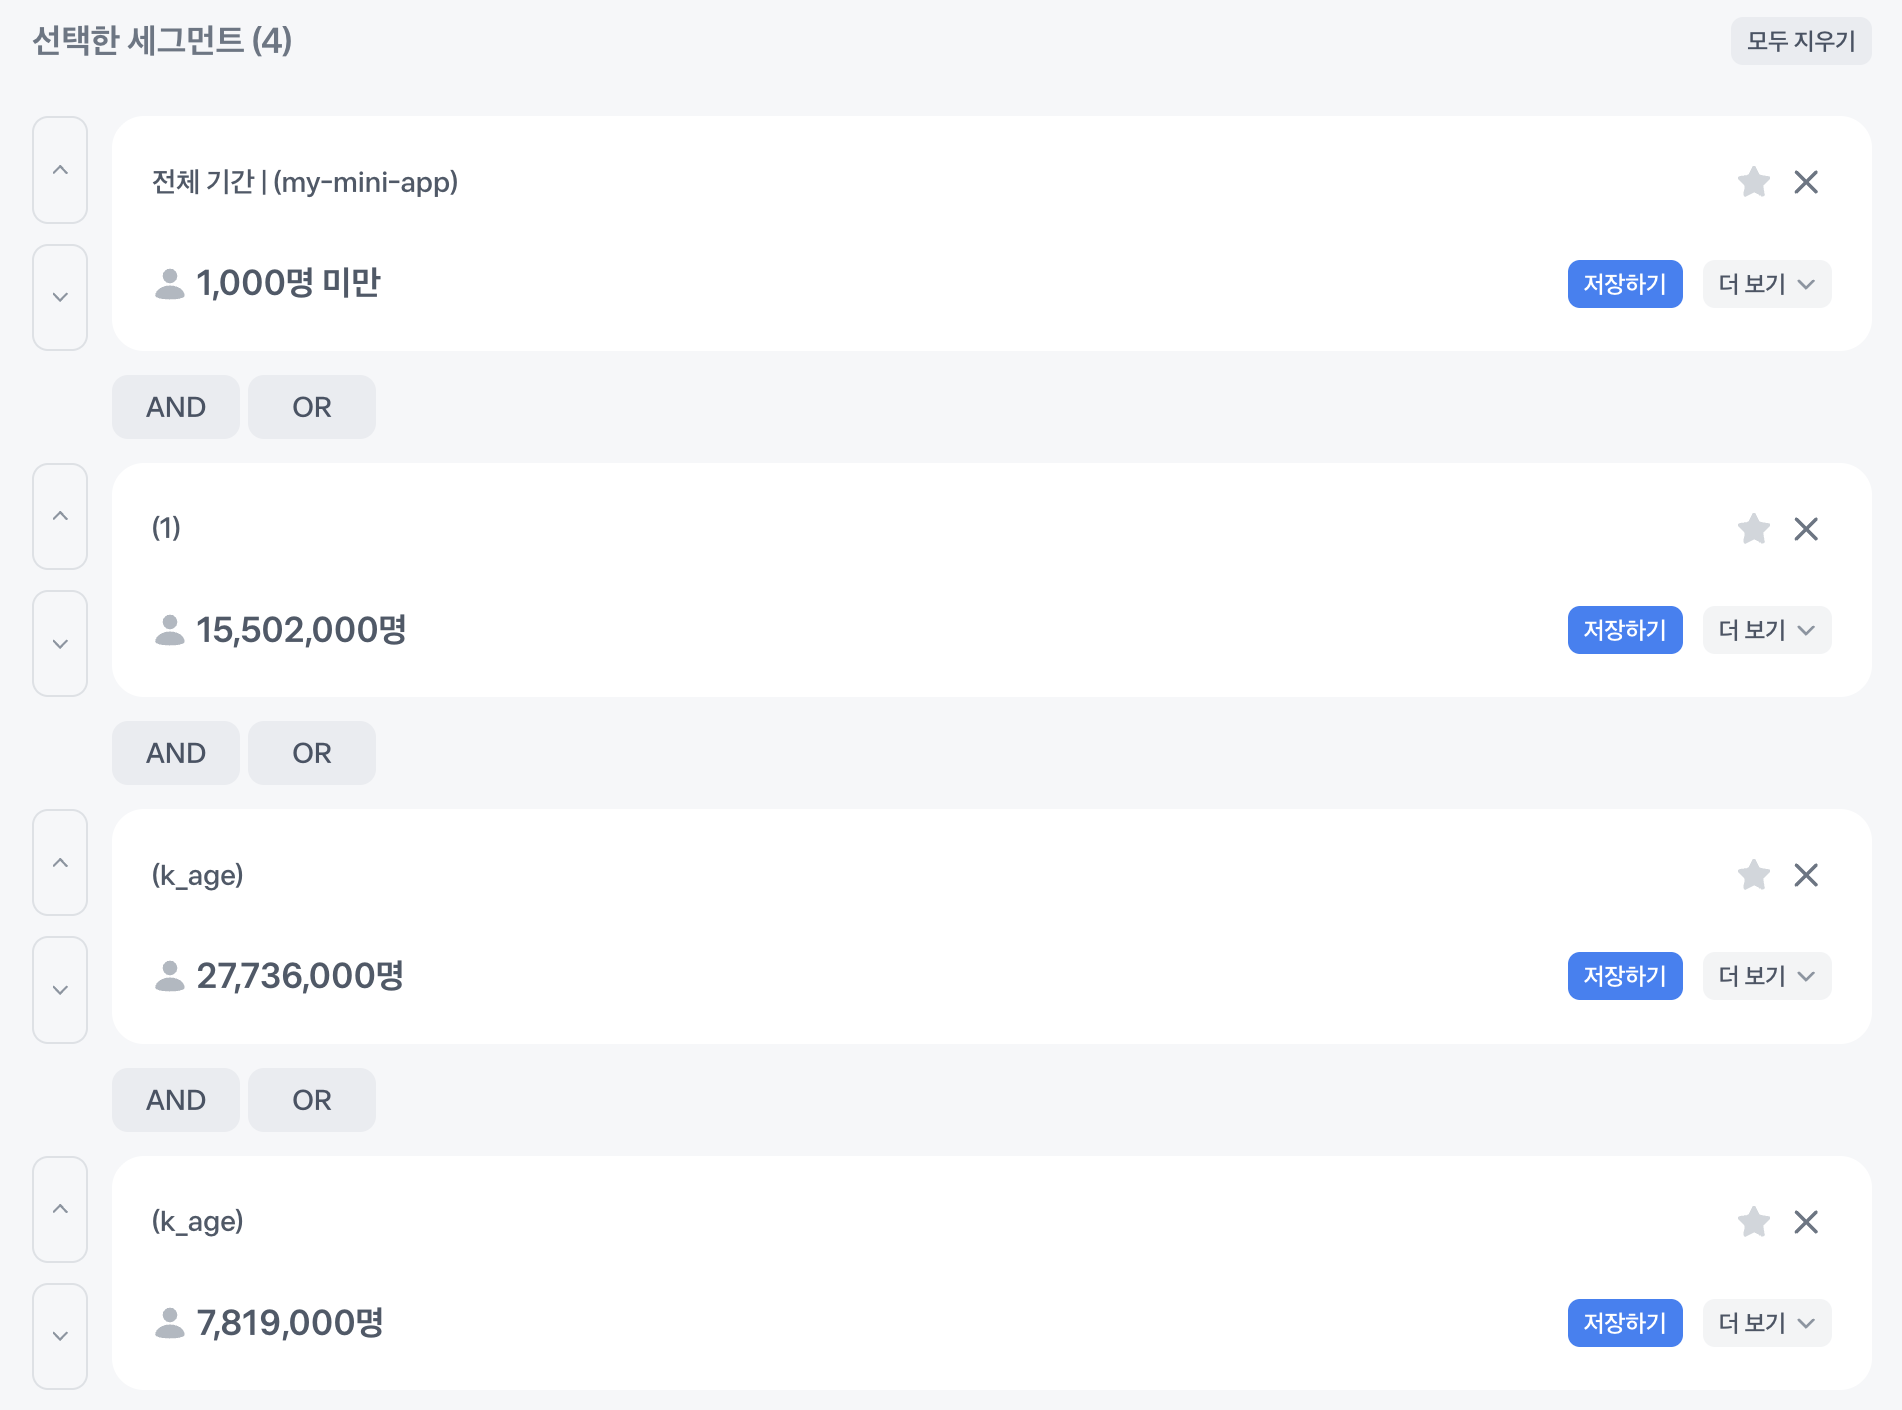The image size is (1902, 1410).
Task: Click 모두 지우기 to clear all segments
Action: (x=1801, y=41)
